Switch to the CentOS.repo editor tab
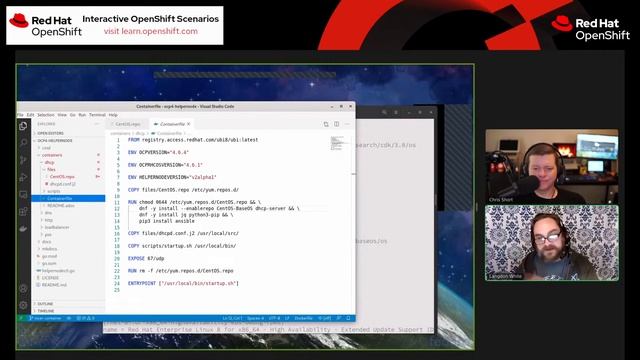 tap(127, 124)
